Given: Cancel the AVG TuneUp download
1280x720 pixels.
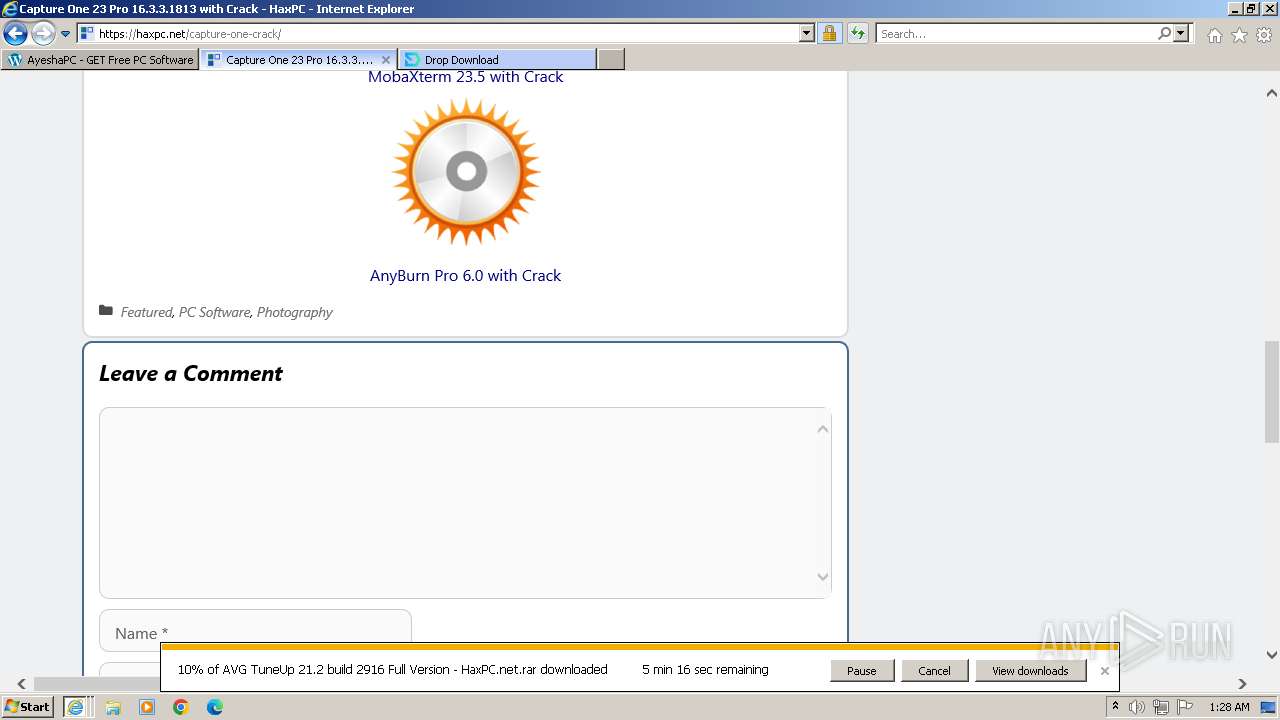Looking at the screenshot, I should [x=934, y=671].
